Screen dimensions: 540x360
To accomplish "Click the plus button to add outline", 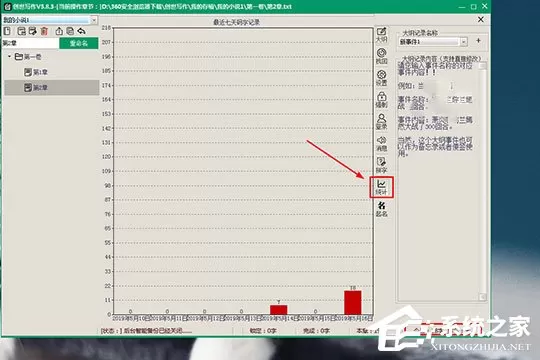I will coord(478,41).
